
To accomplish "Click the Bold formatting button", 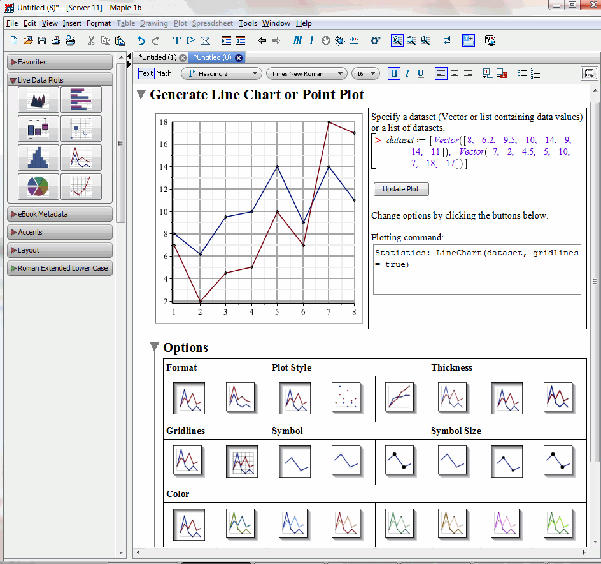I will [394, 73].
